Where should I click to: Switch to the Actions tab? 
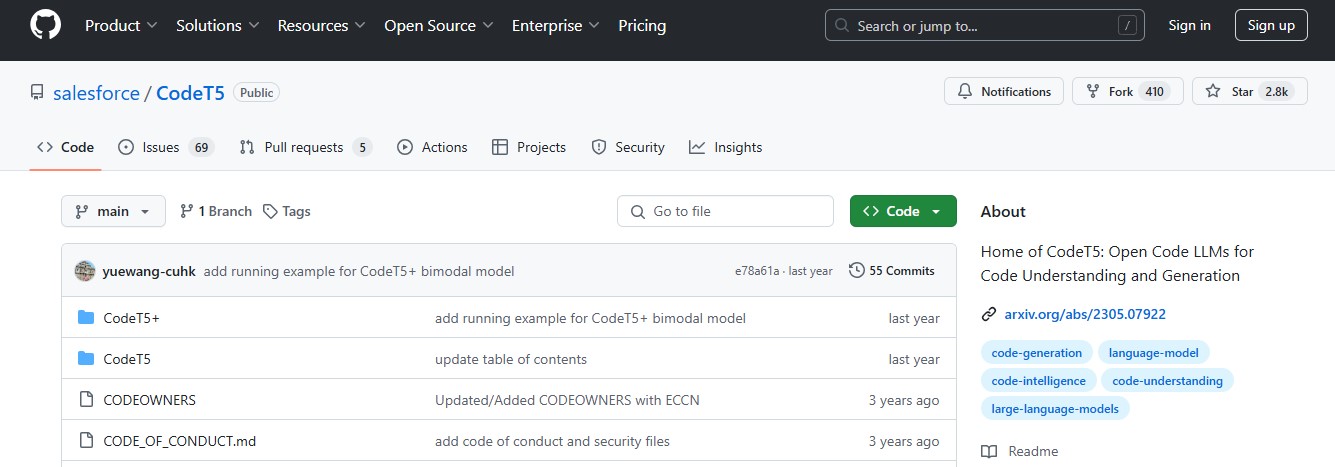point(432,147)
